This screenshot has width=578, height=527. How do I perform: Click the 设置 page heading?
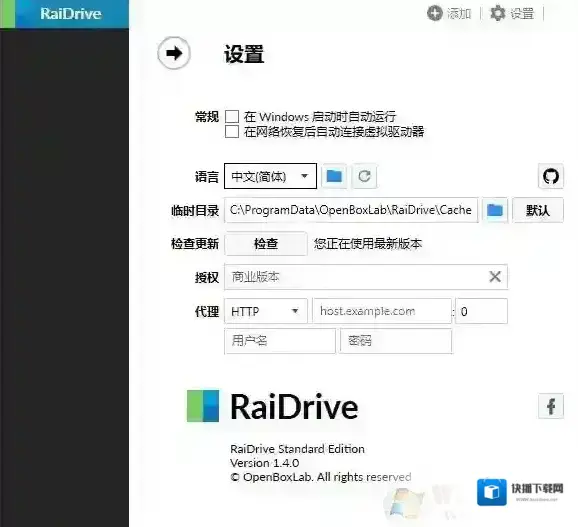point(244,54)
